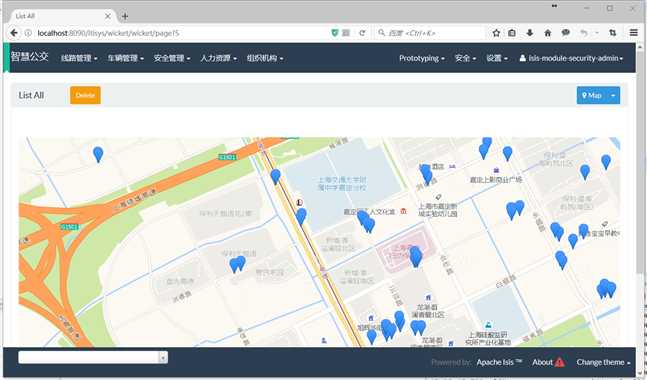Click the shop icon above 嘉定上影商业广场
Image resolution: width=647 pixels, height=380 pixels.
496,170
